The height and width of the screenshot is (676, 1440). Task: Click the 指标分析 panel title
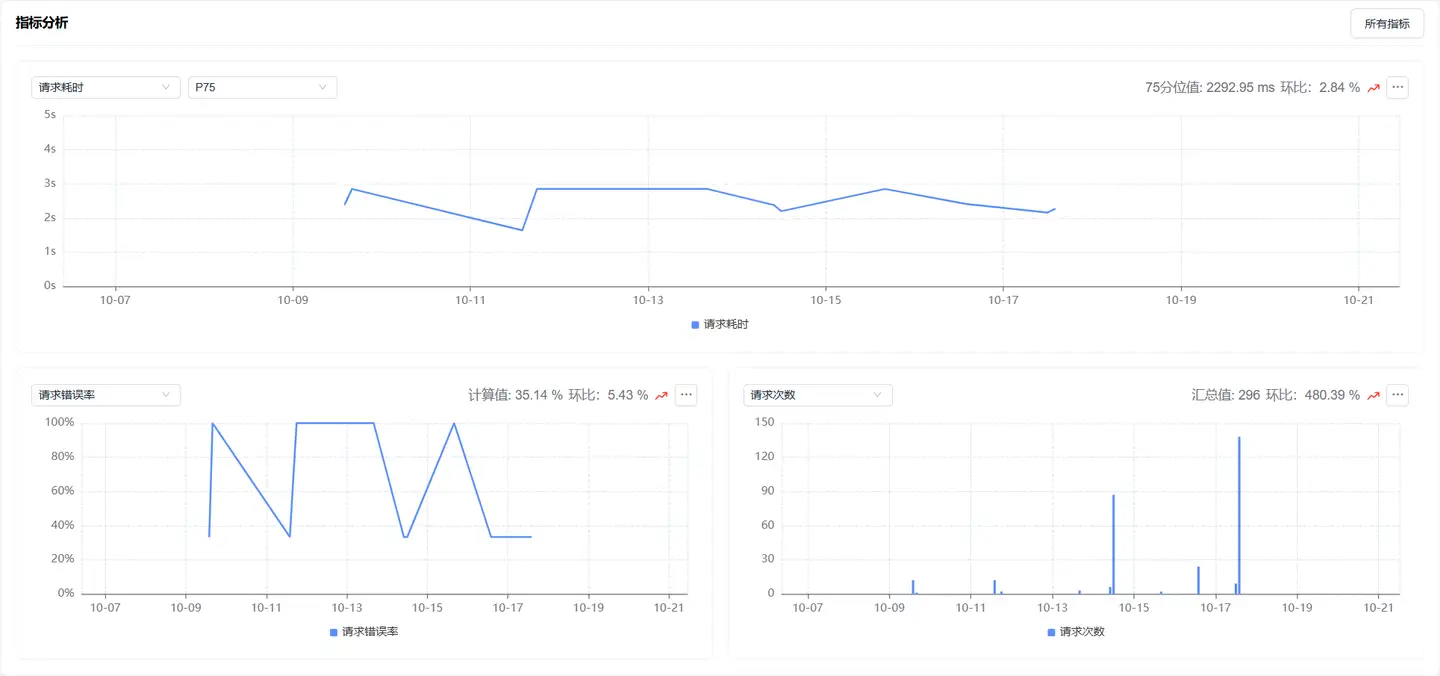[x=42, y=23]
